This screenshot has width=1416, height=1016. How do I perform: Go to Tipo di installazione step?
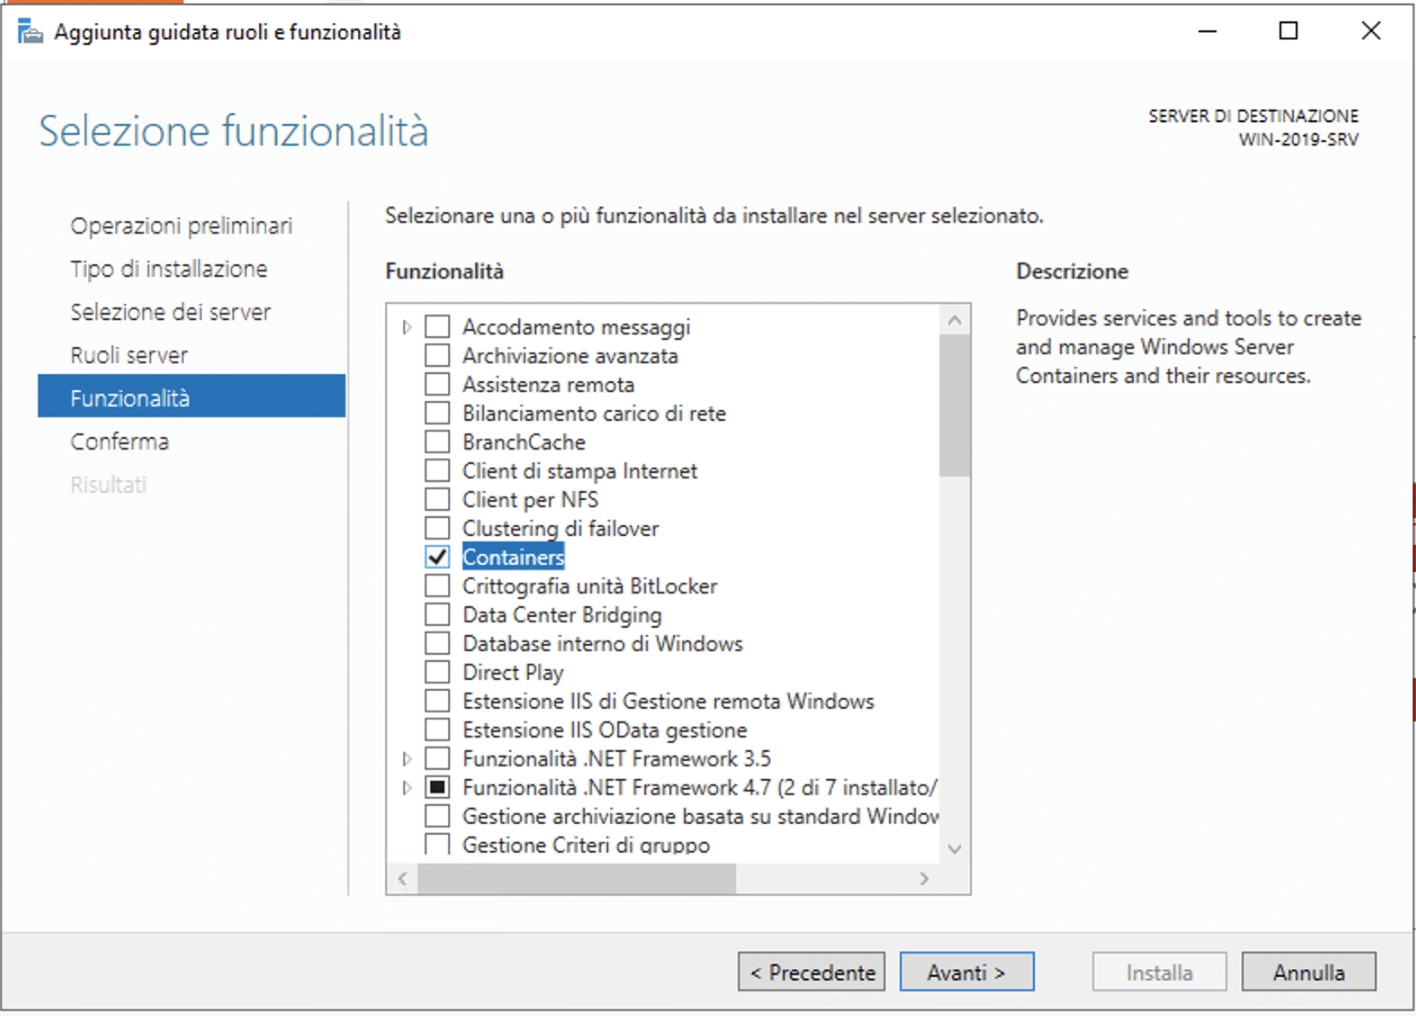click(x=169, y=269)
